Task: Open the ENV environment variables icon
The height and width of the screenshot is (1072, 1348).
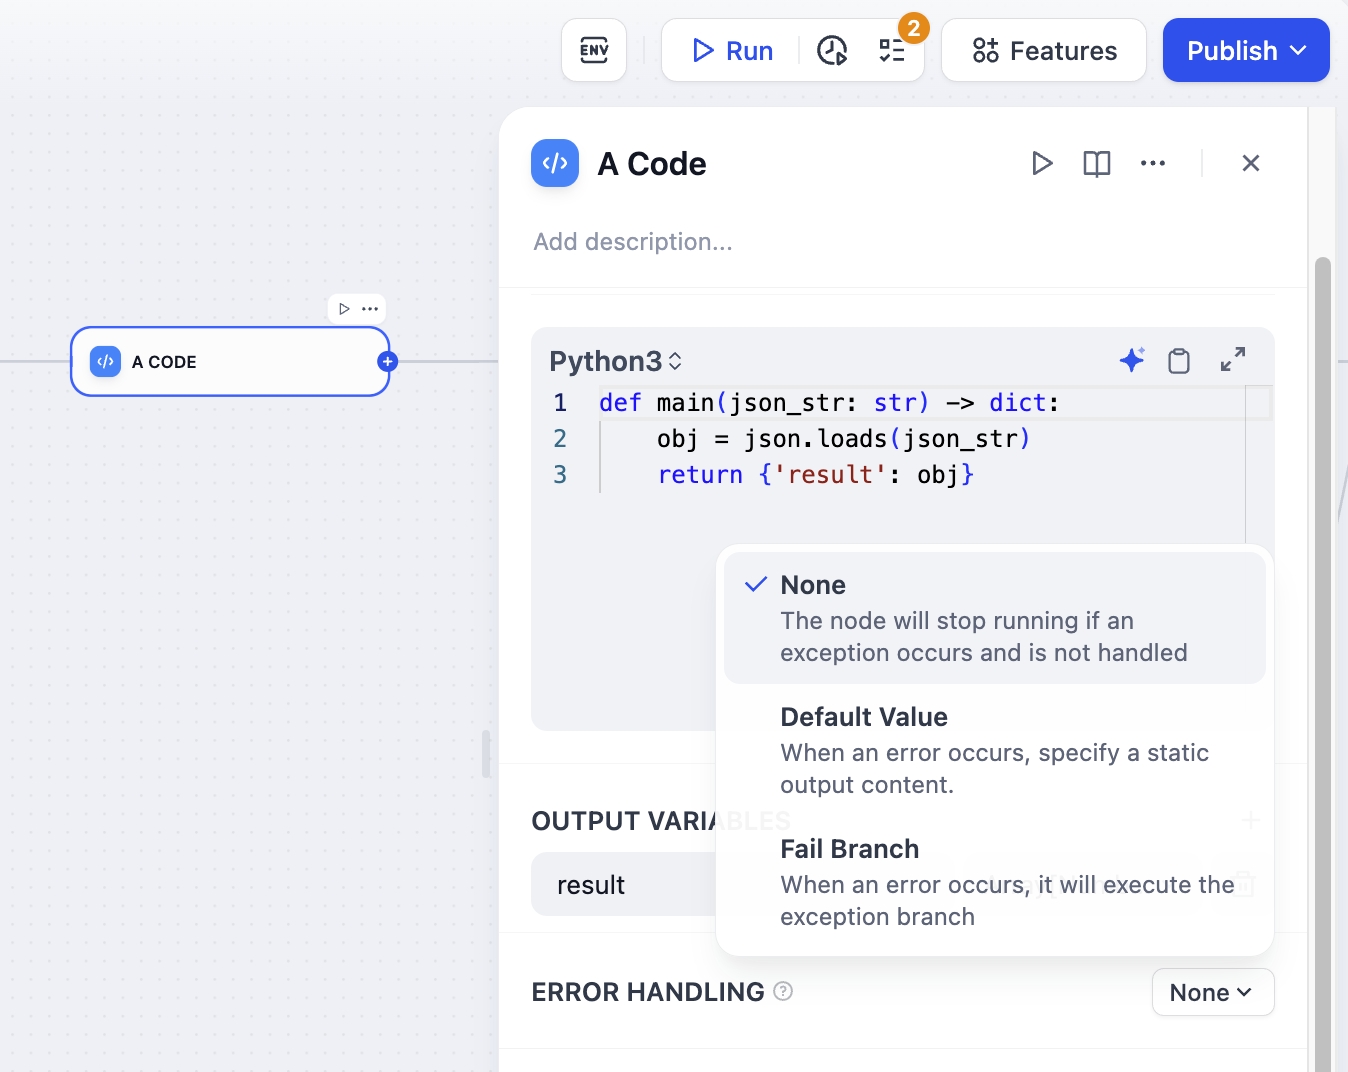Action: pyautogui.click(x=594, y=50)
